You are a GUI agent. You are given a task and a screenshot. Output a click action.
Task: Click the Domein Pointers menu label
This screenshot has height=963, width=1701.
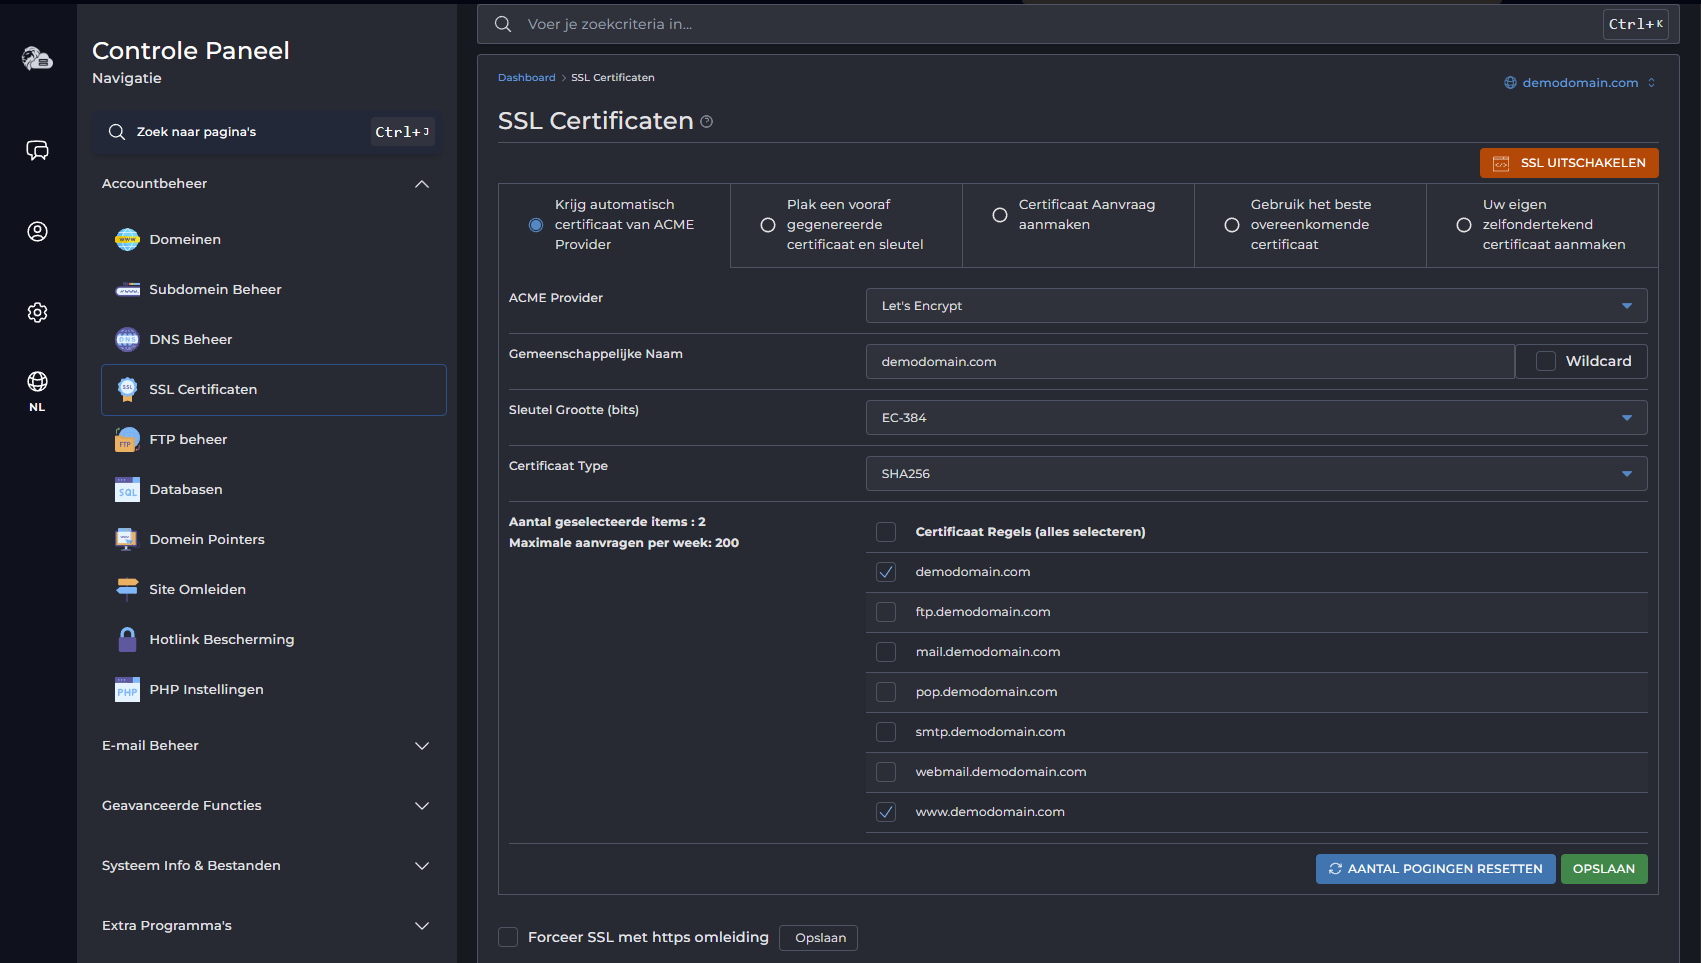pyautogui.click(x=207, y=540)
